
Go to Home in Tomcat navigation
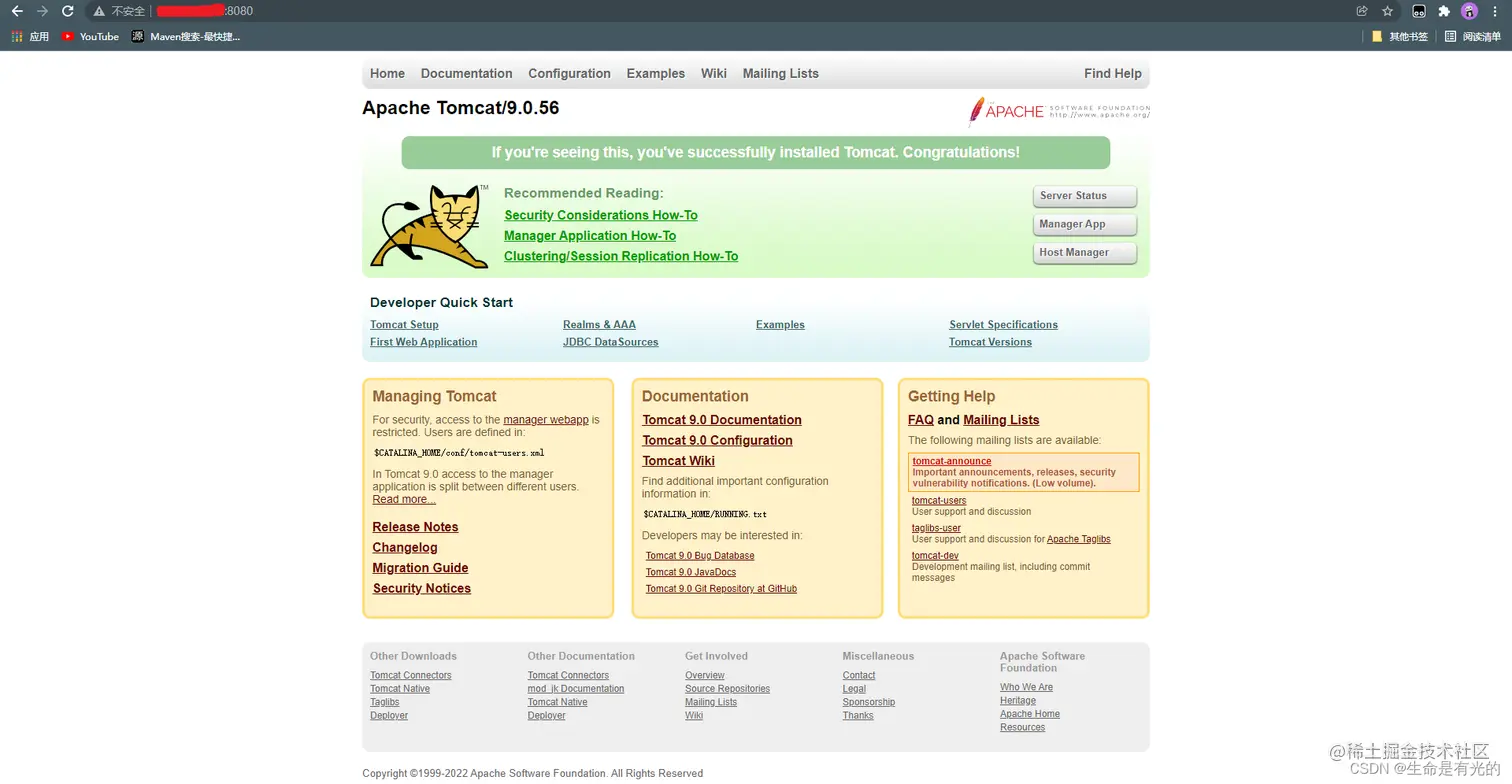coord(387,74)
